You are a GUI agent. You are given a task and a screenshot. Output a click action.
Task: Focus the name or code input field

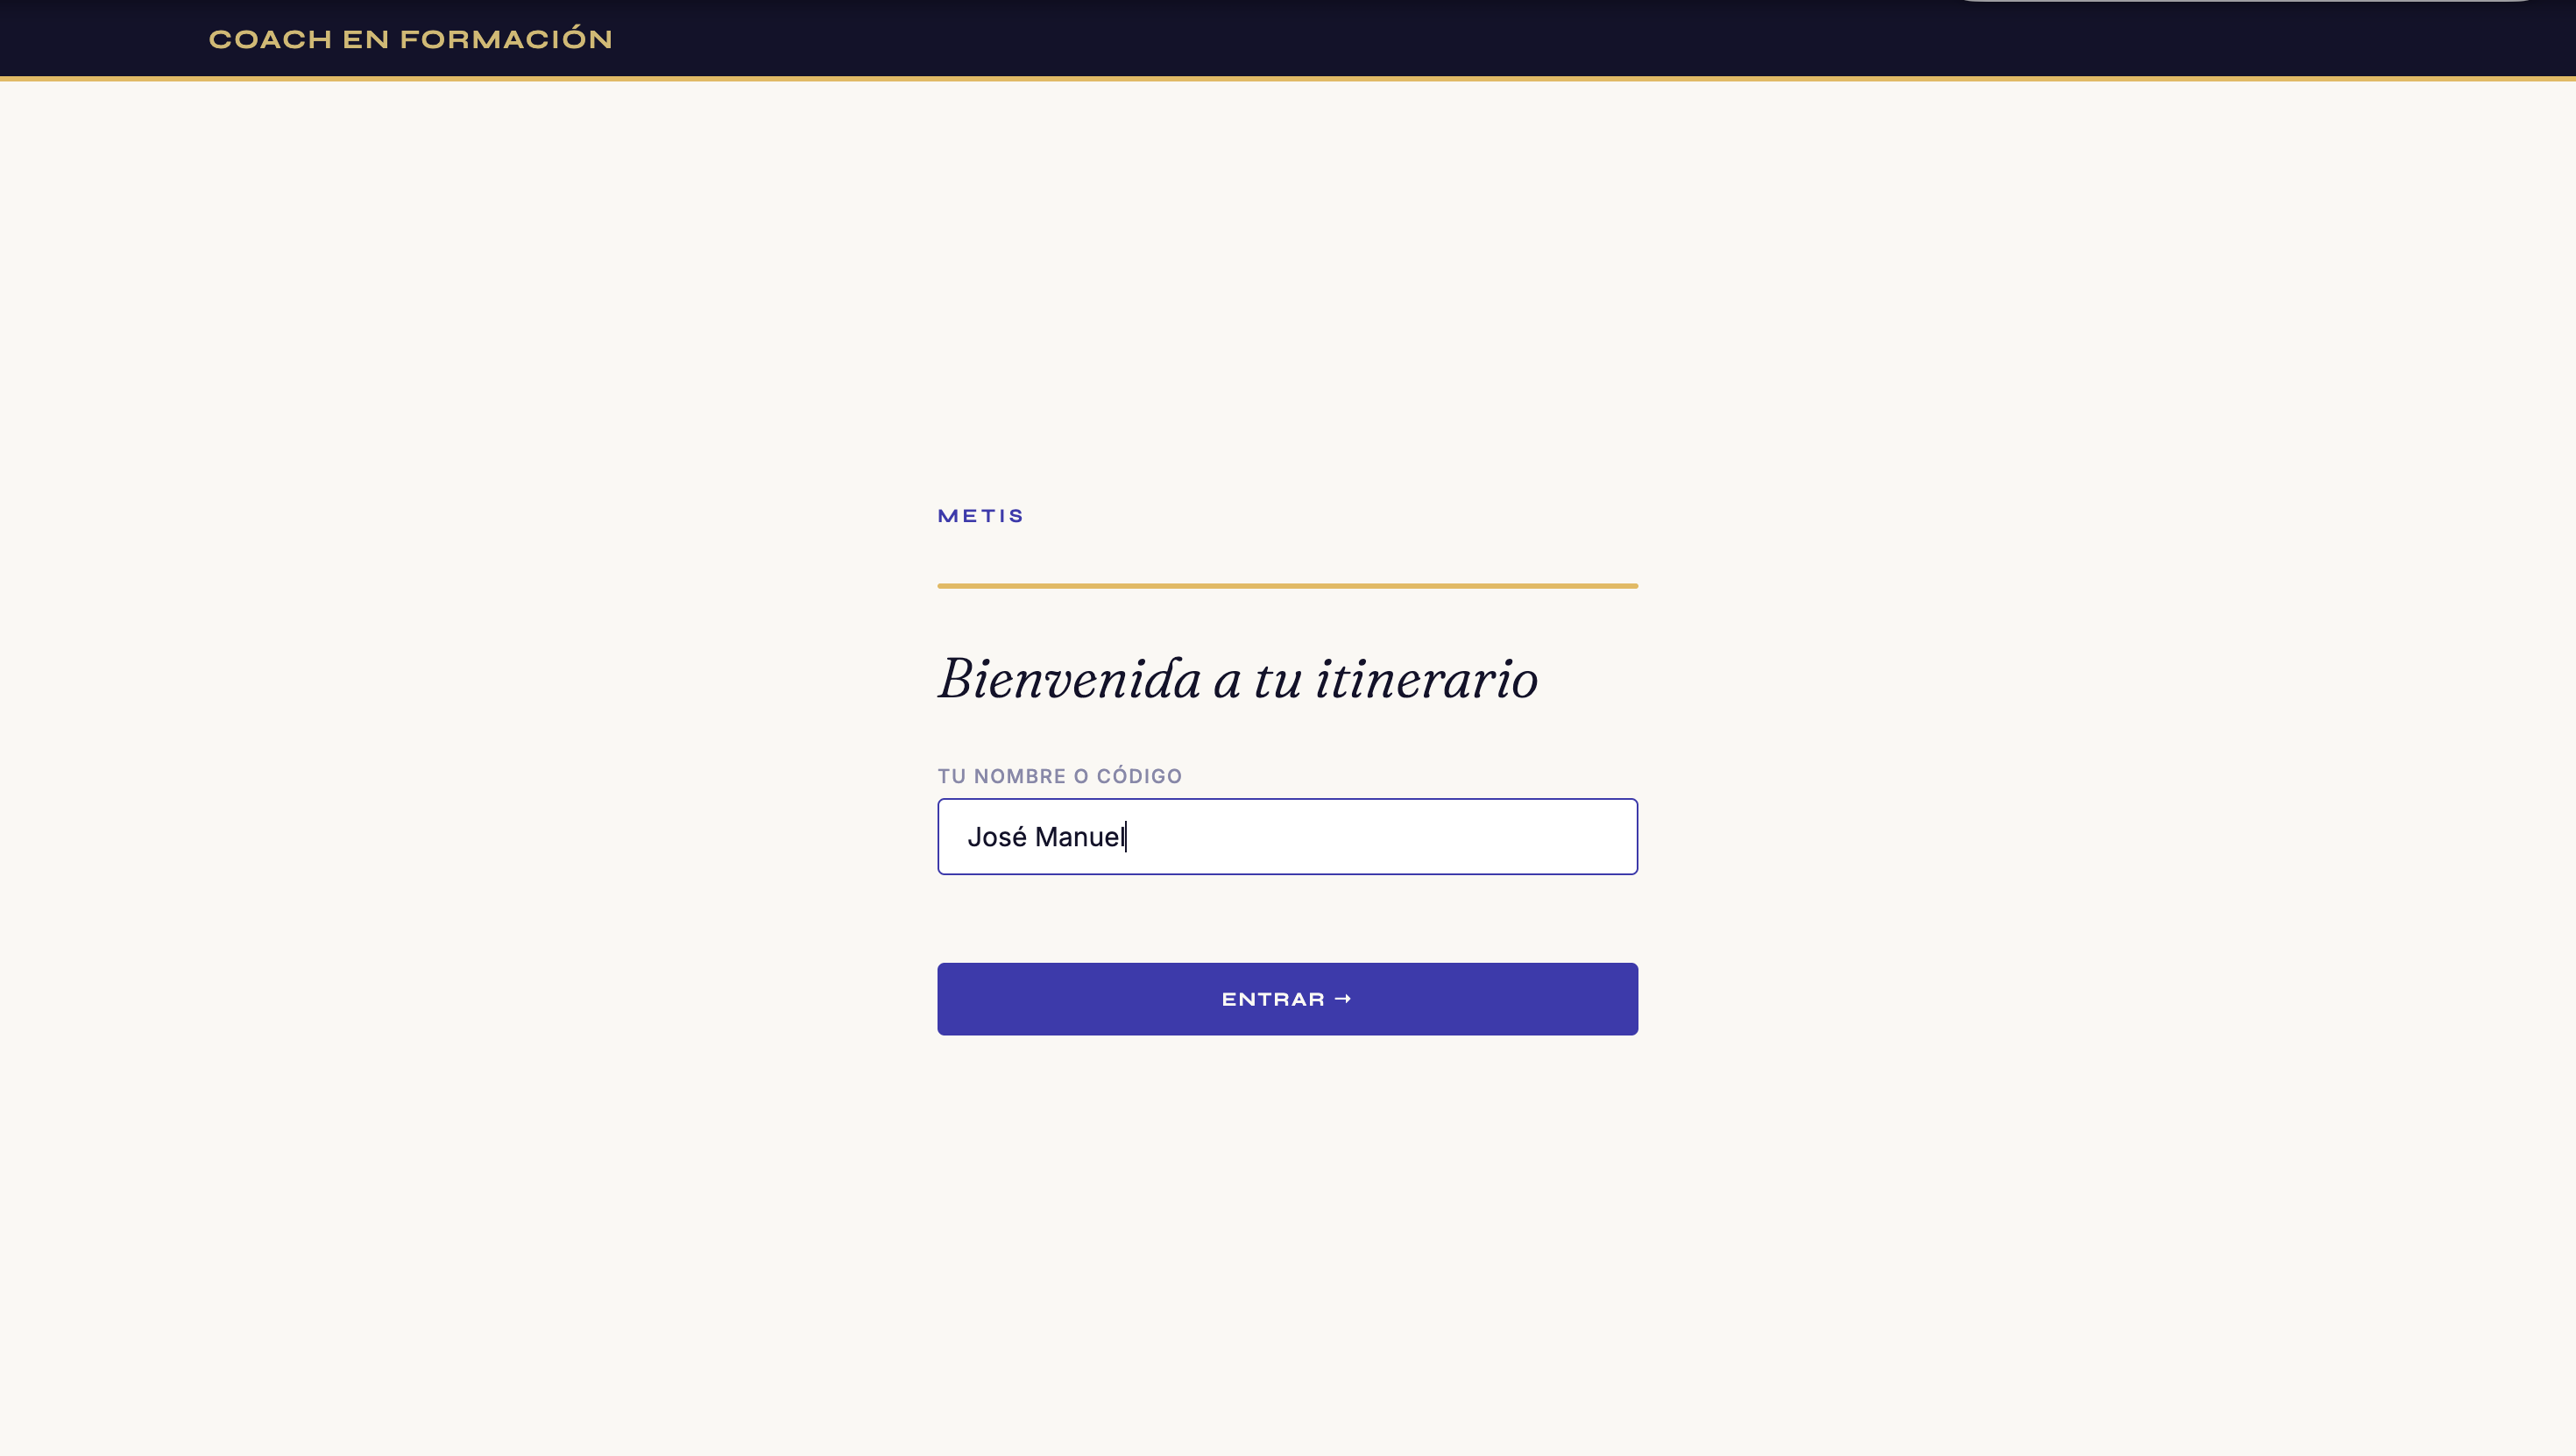coord(1287,836)
